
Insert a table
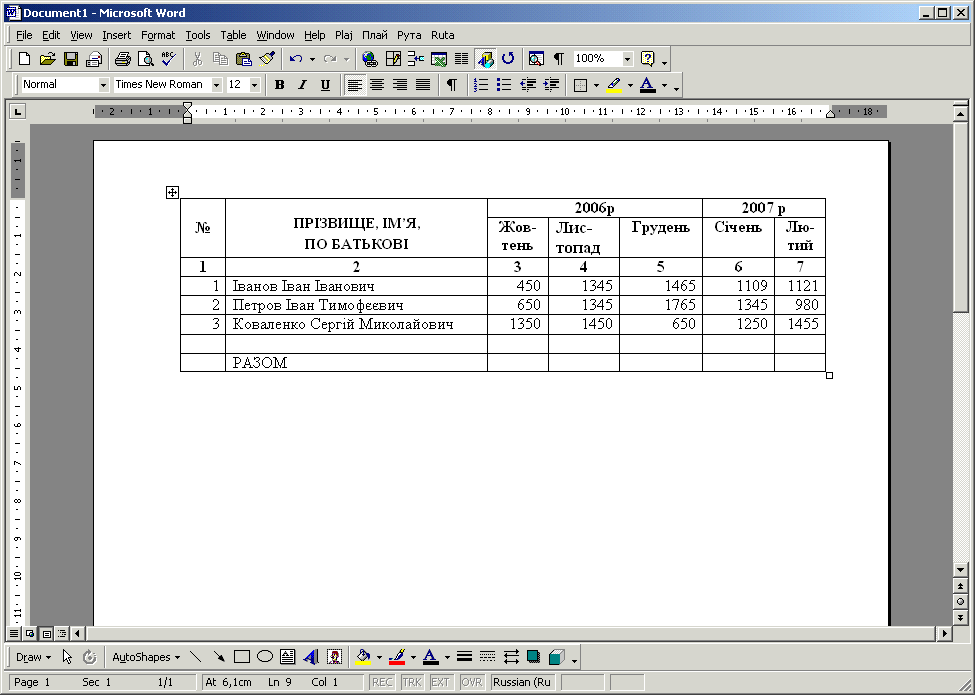[x=416, y=59]
